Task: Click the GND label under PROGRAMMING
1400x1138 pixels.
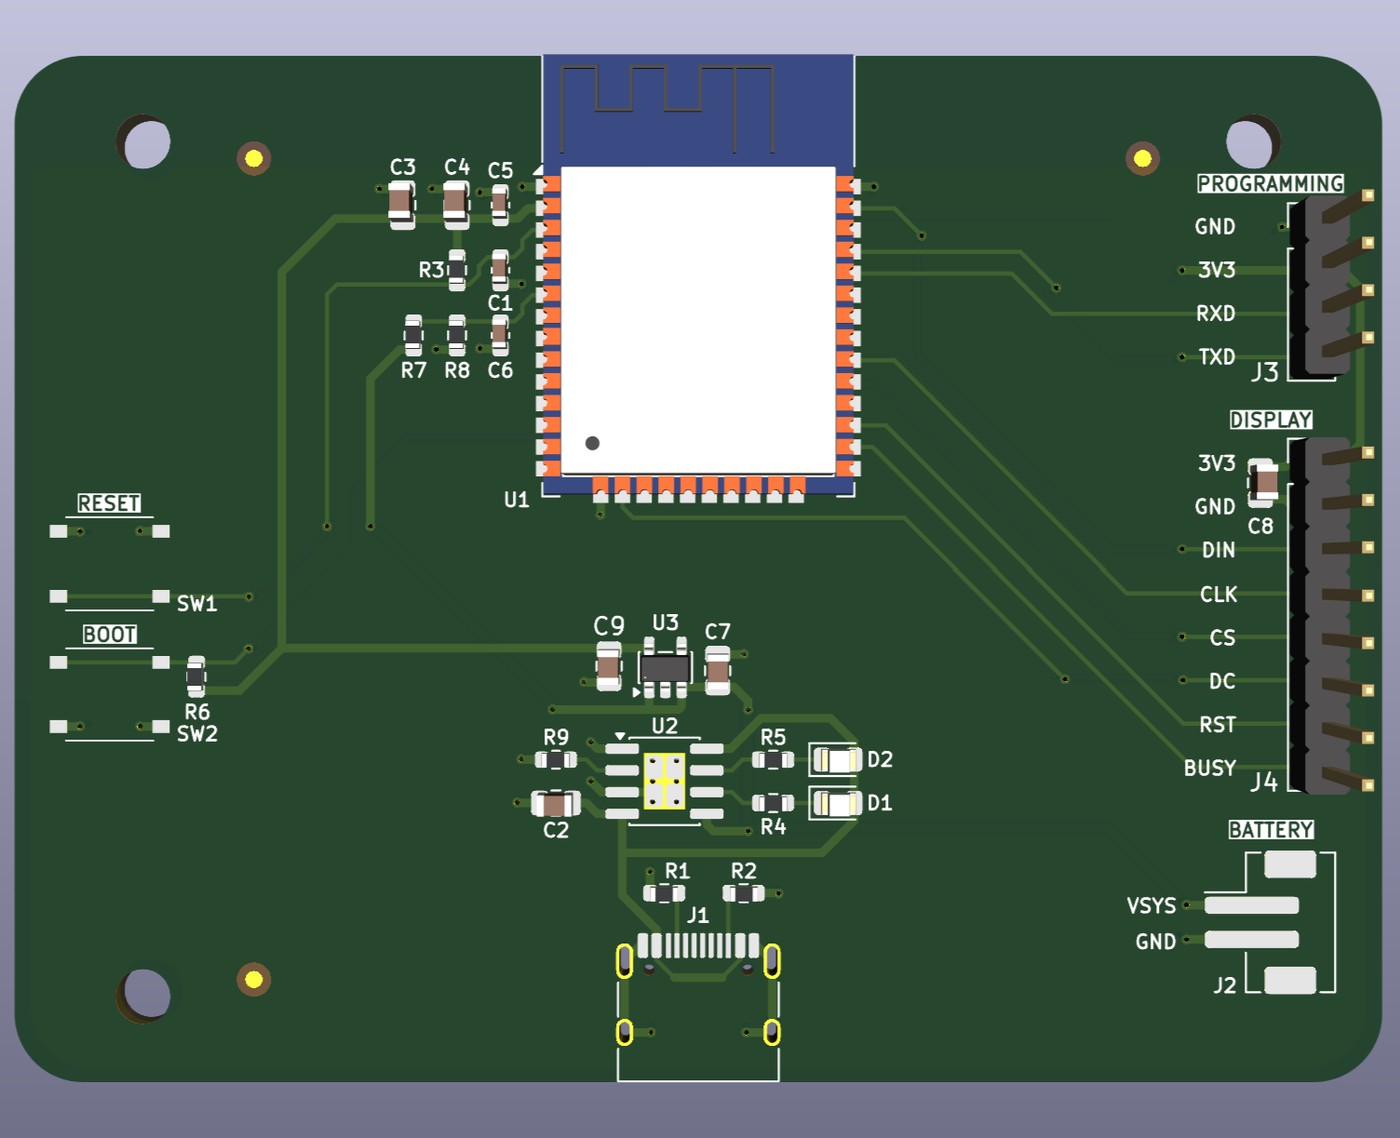Action: point(1215,227)
